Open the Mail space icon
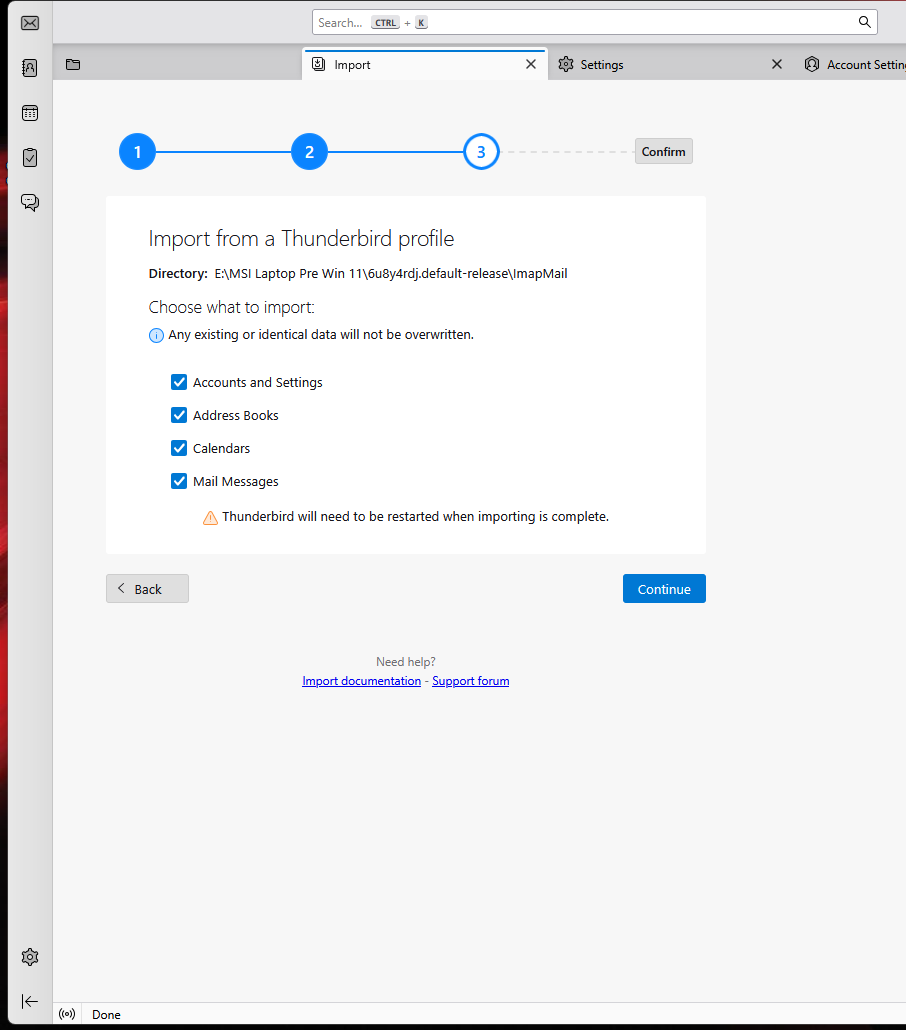 [x=30, y=24]
